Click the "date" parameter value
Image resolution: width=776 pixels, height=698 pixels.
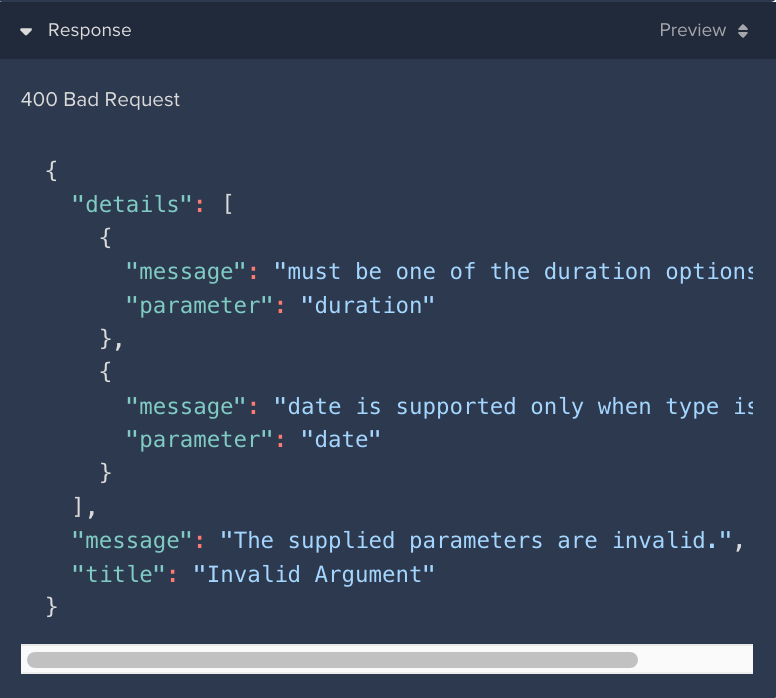tap(341, 440)
